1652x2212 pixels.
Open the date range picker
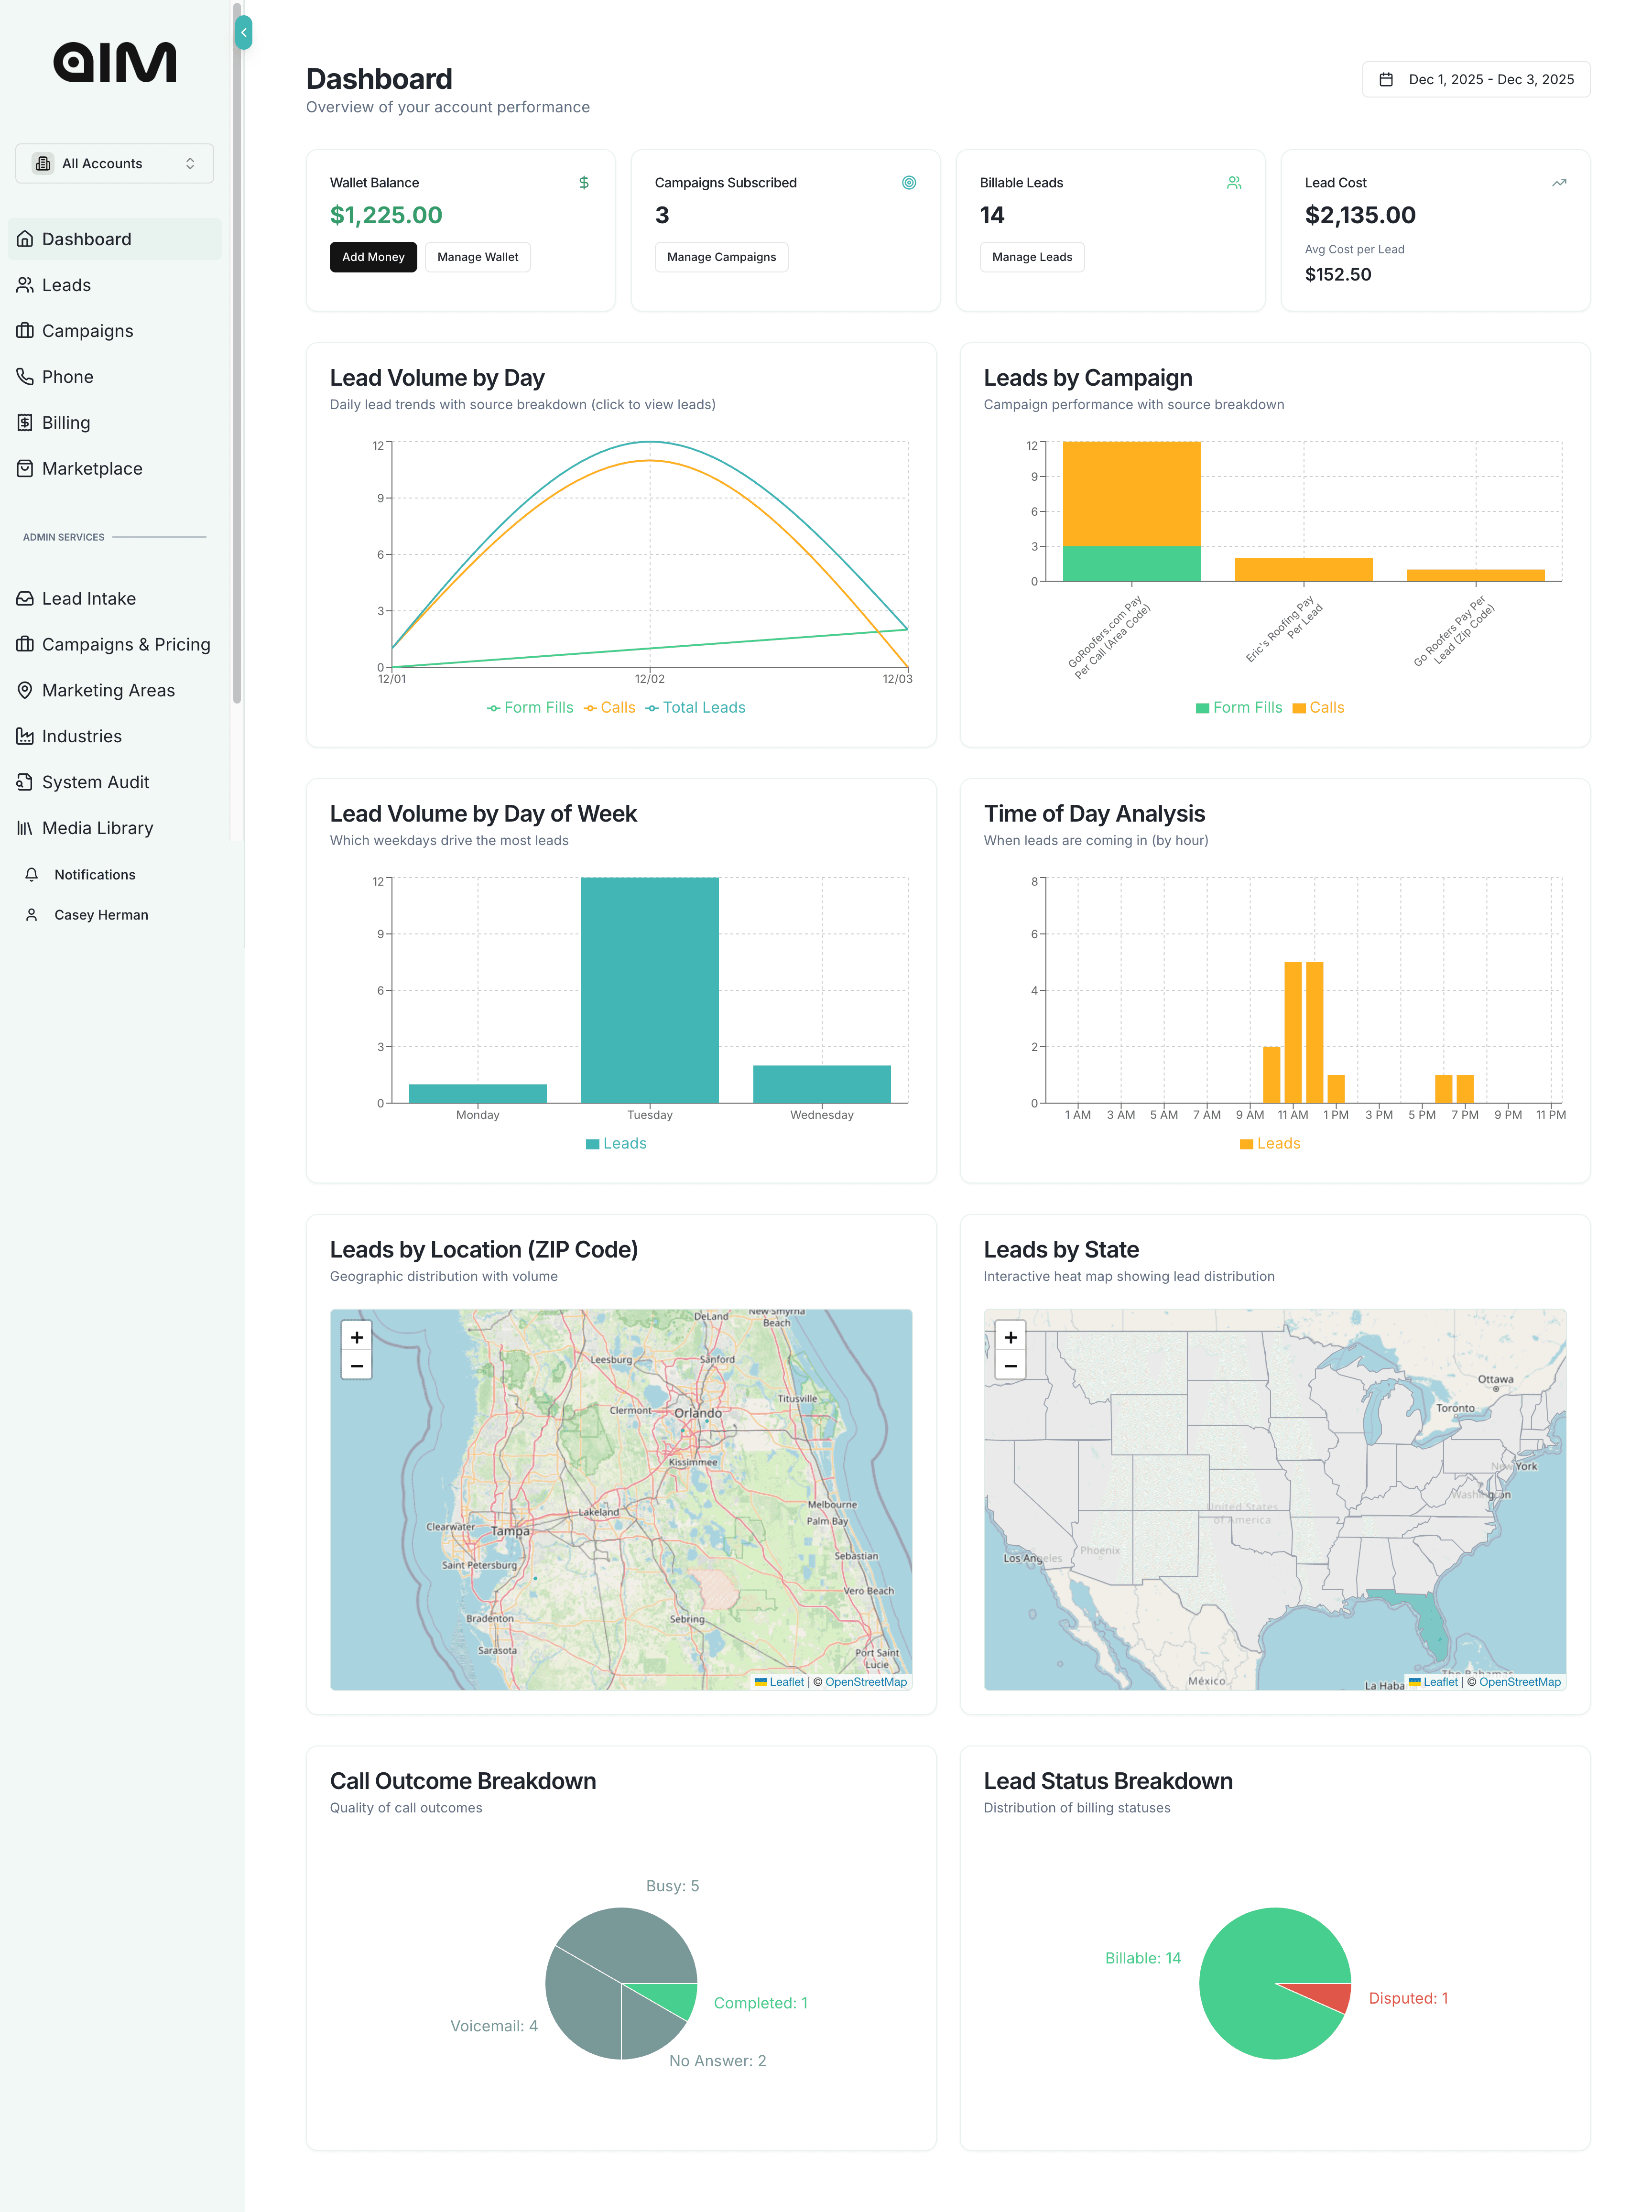click(1475, 80)
